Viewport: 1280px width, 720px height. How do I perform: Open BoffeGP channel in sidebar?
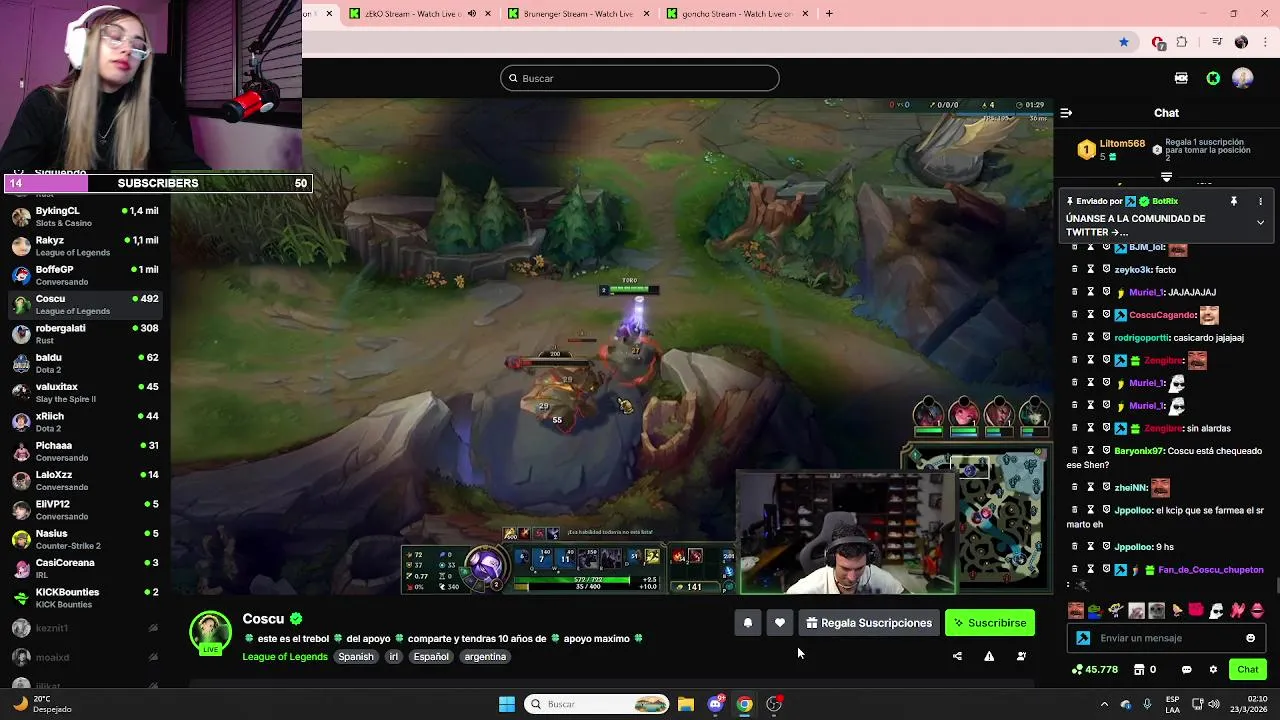click(85, 275)
